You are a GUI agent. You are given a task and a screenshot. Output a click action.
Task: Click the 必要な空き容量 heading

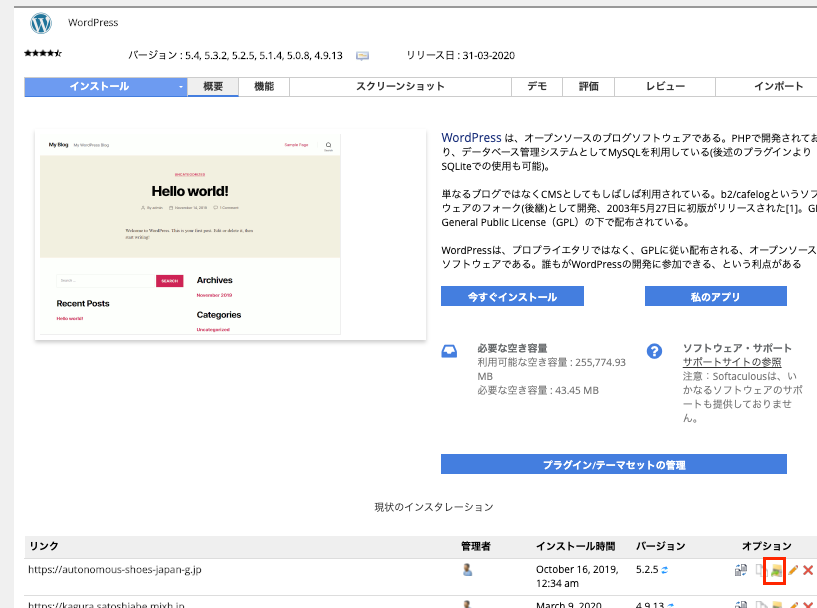coord(512,348)
